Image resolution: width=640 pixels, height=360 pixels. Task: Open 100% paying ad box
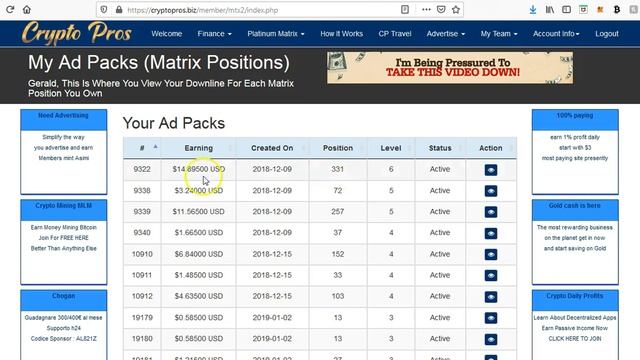pos(575,151)
